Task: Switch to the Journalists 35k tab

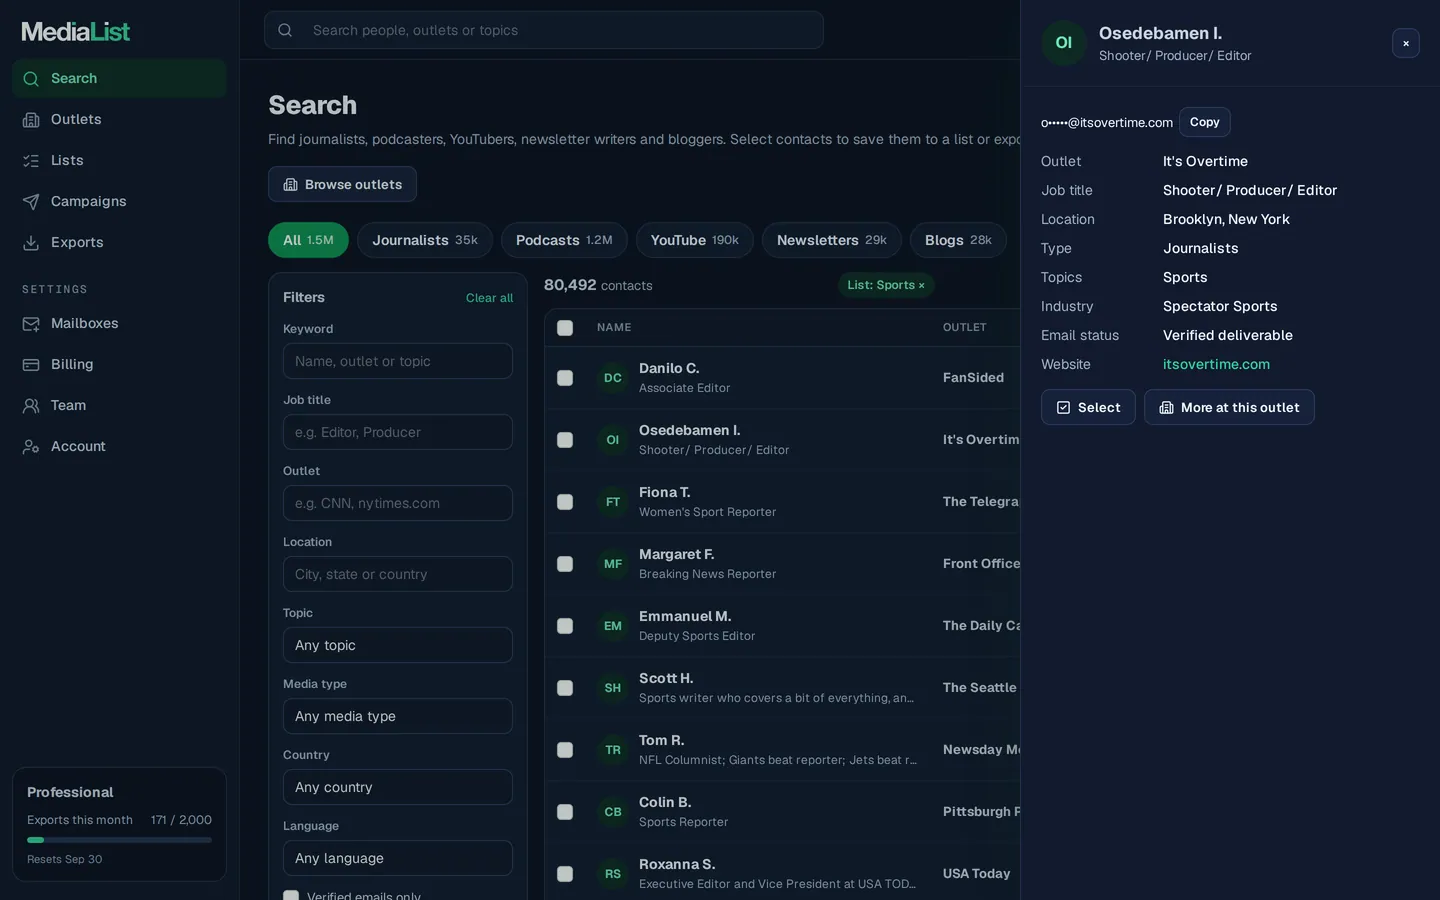Action: click(425, 240)
